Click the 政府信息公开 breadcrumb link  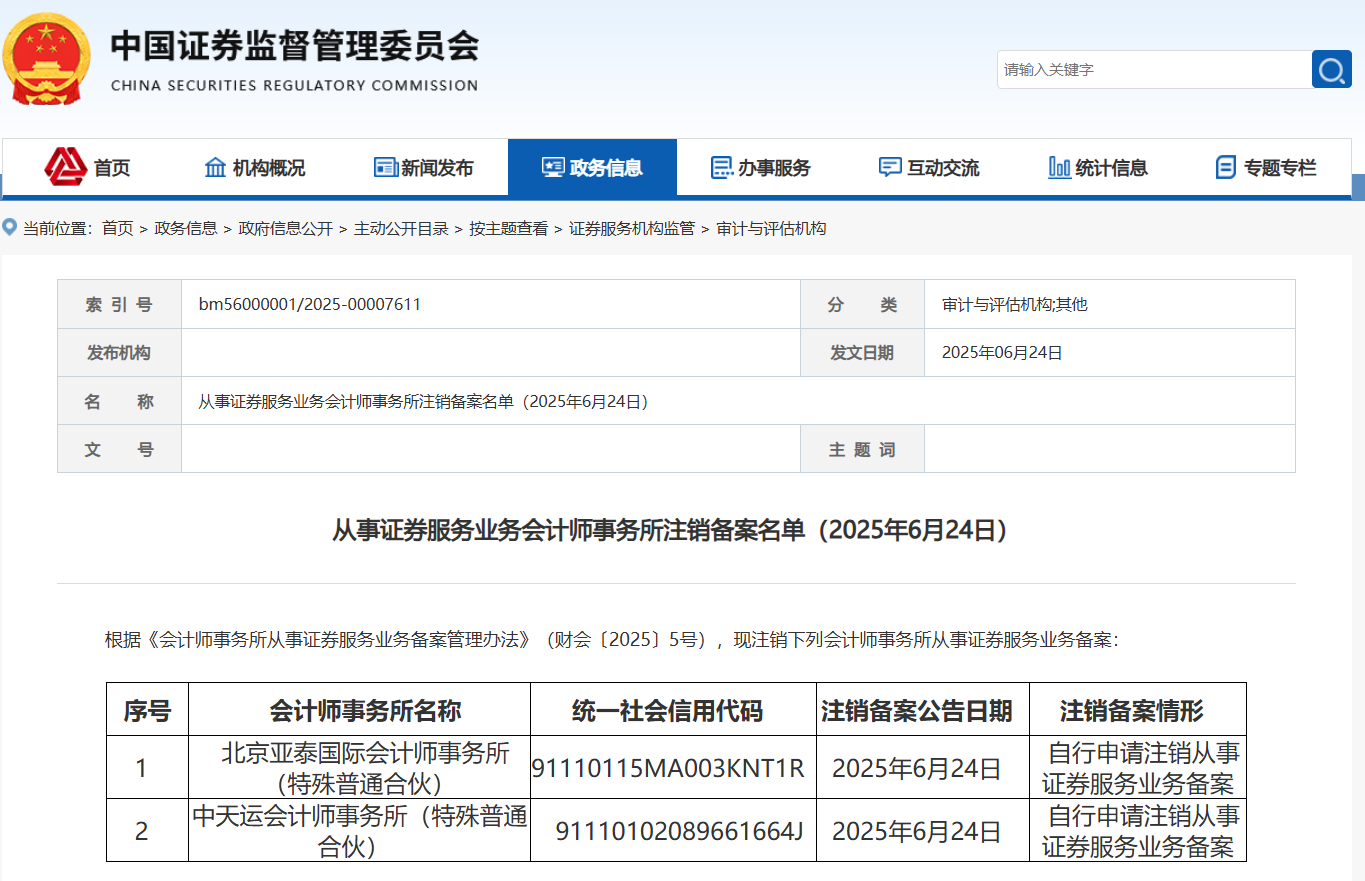coord(285,228)
